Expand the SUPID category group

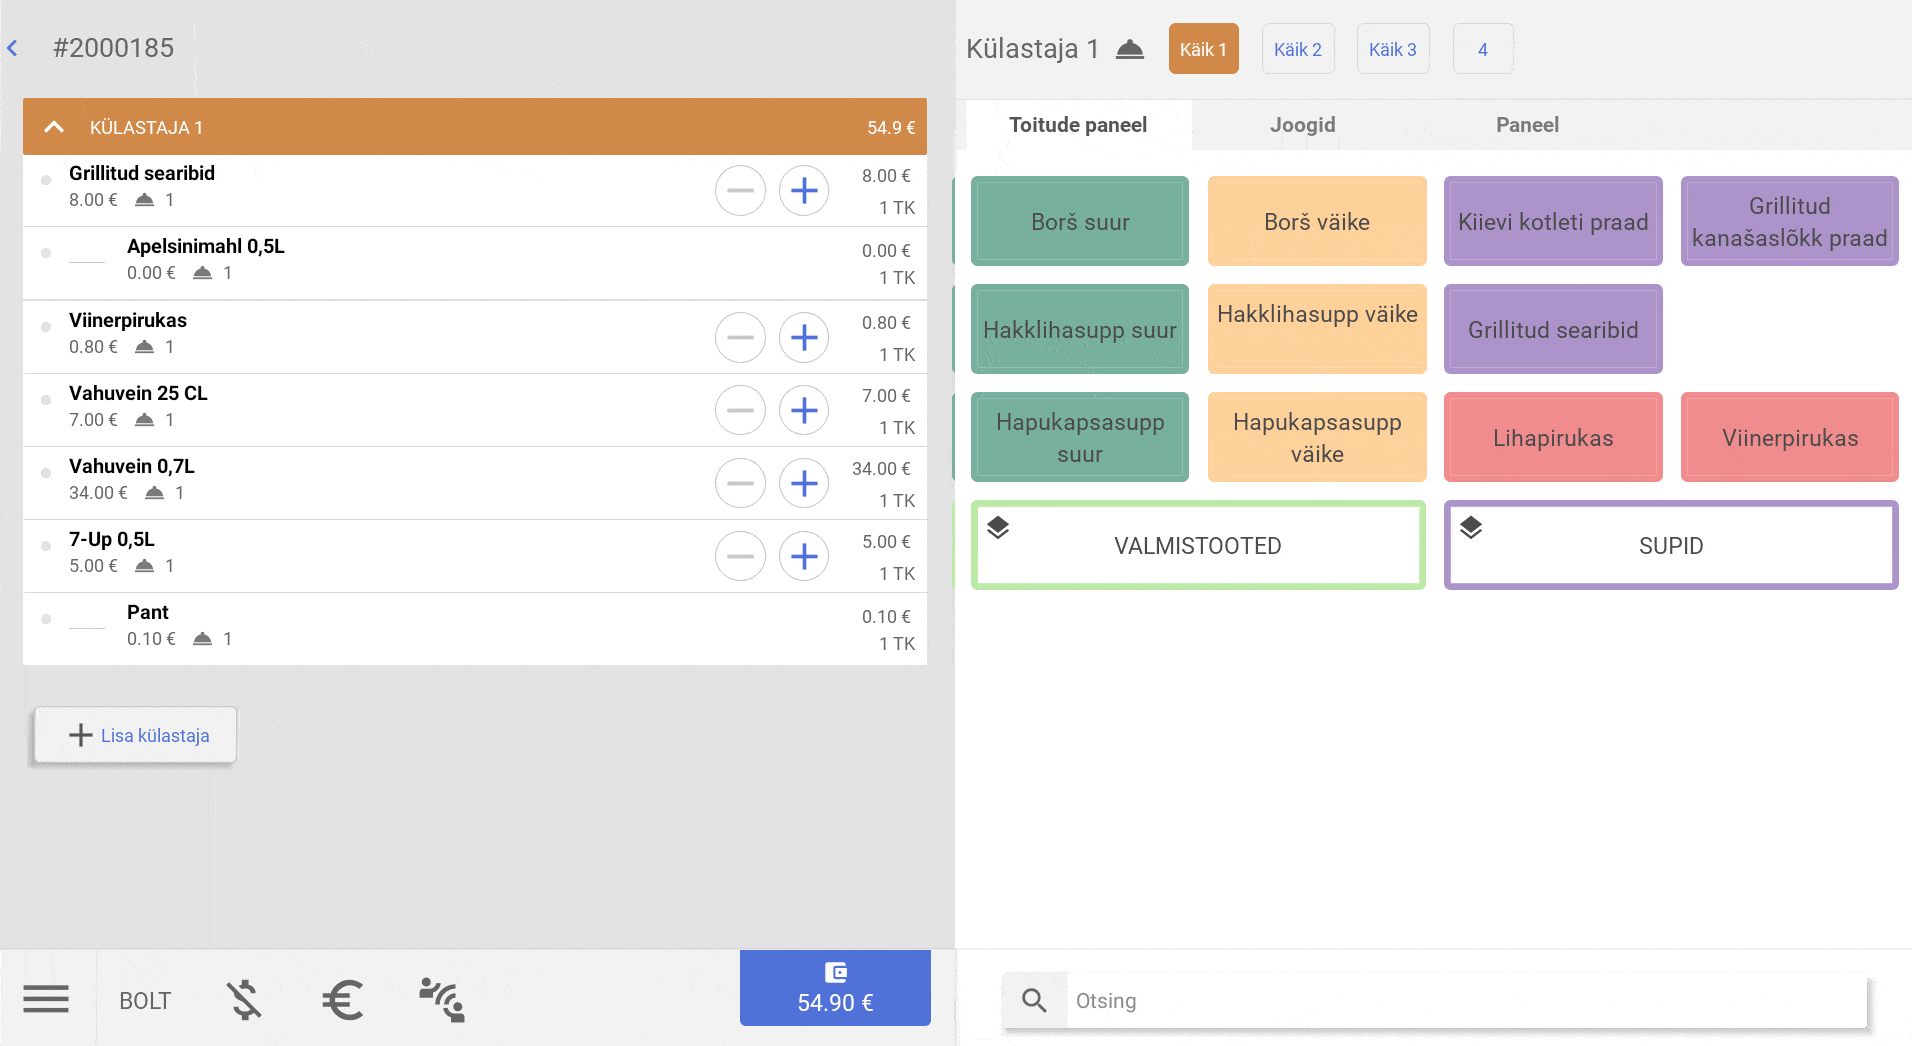[x=1670, y=545]
